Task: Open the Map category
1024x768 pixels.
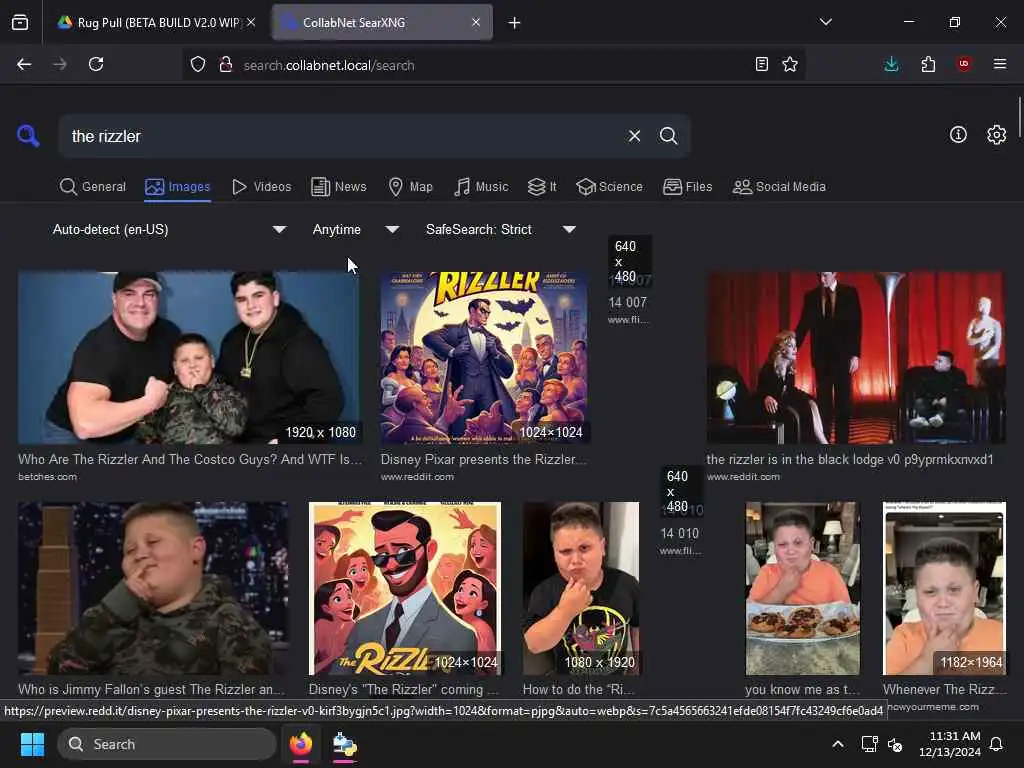Action: pyautogui.click(x=411, y=187)
